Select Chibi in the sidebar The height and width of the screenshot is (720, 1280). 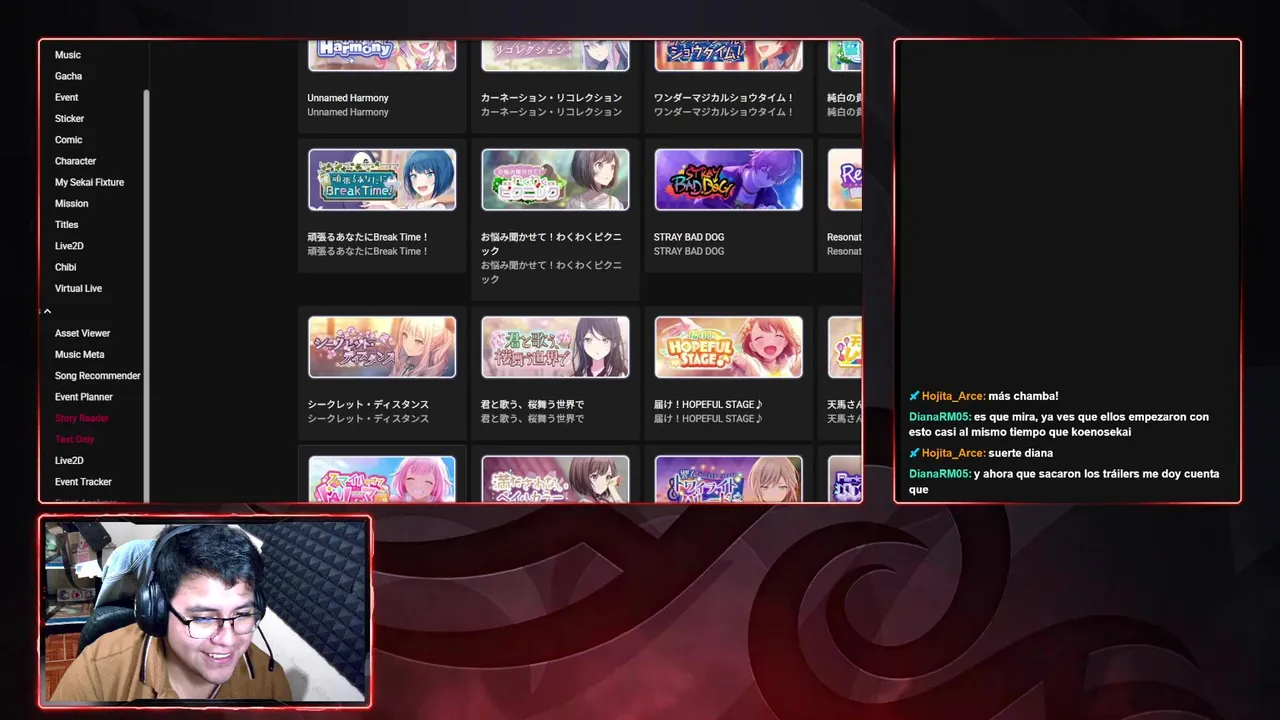coord(65,267)
